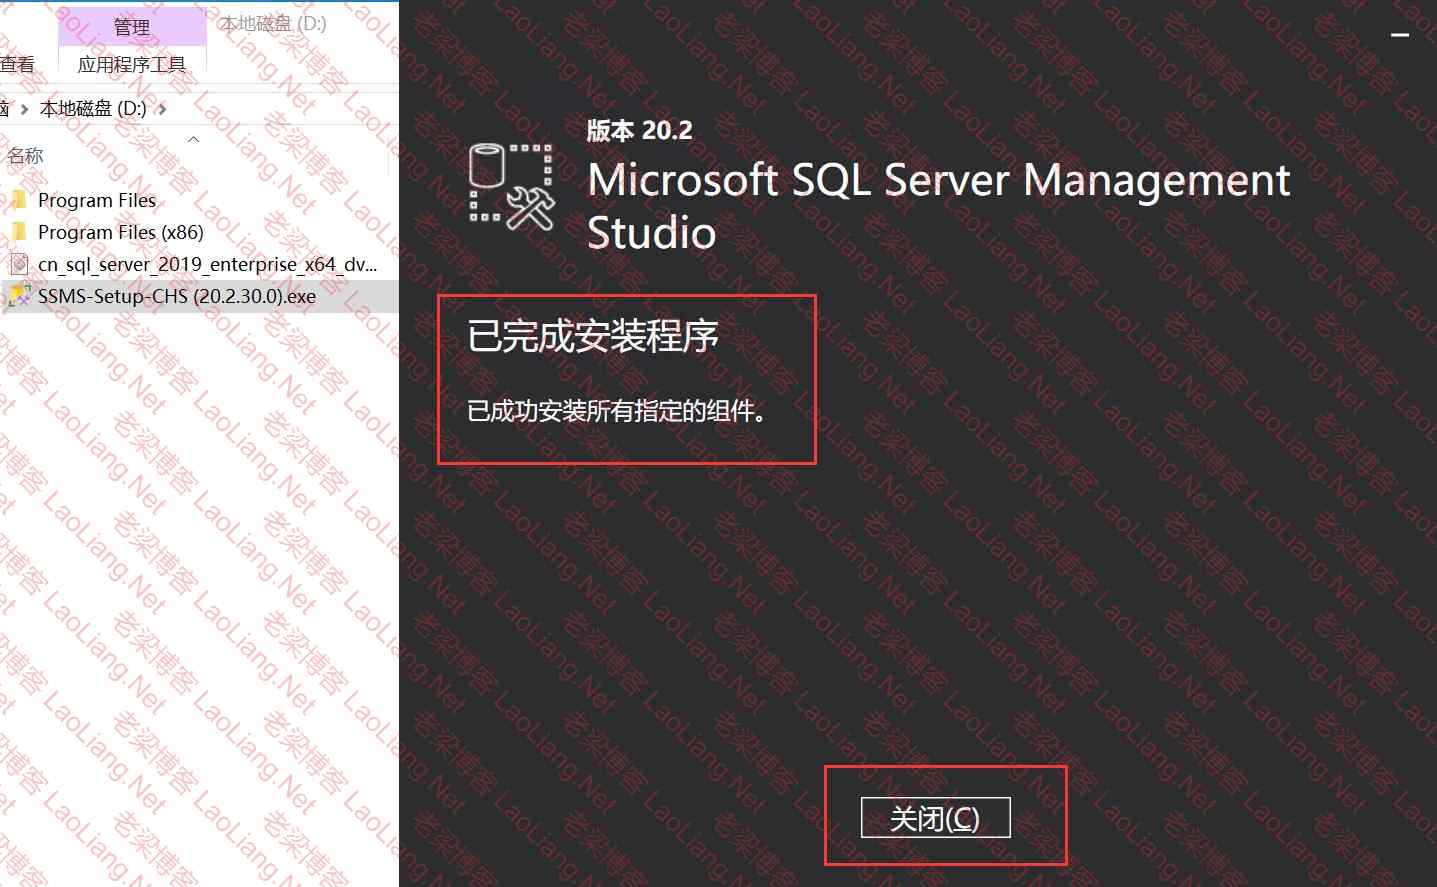Click the sort arrow above the column header
Image resolution: width=1437 pixels, height=887 pixels.
193,139
